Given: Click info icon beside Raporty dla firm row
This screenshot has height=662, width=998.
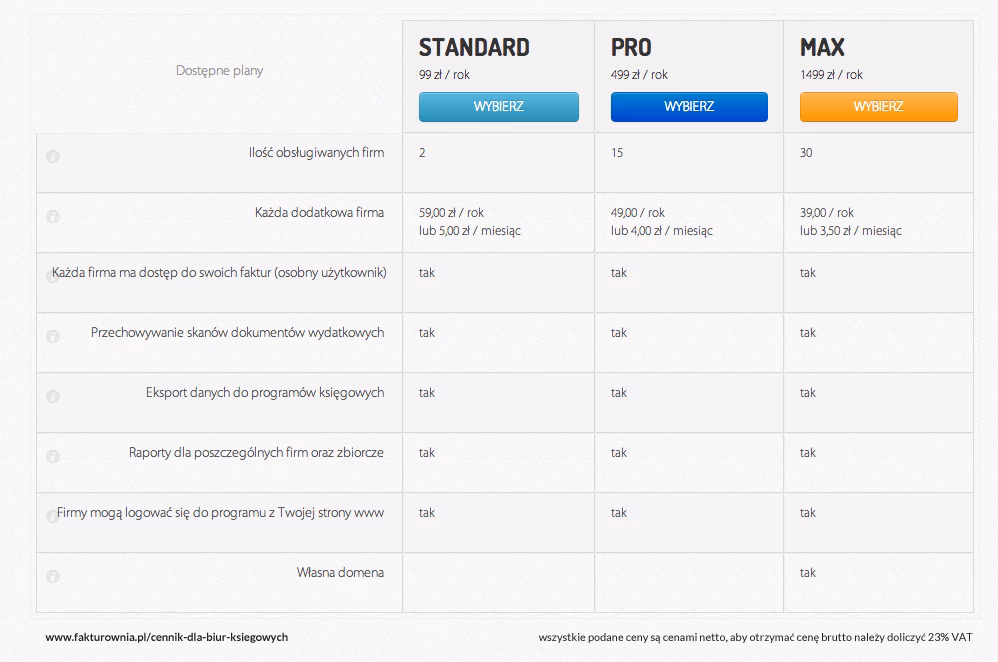Looking at the screenshot, I should (x=53, y=457).
